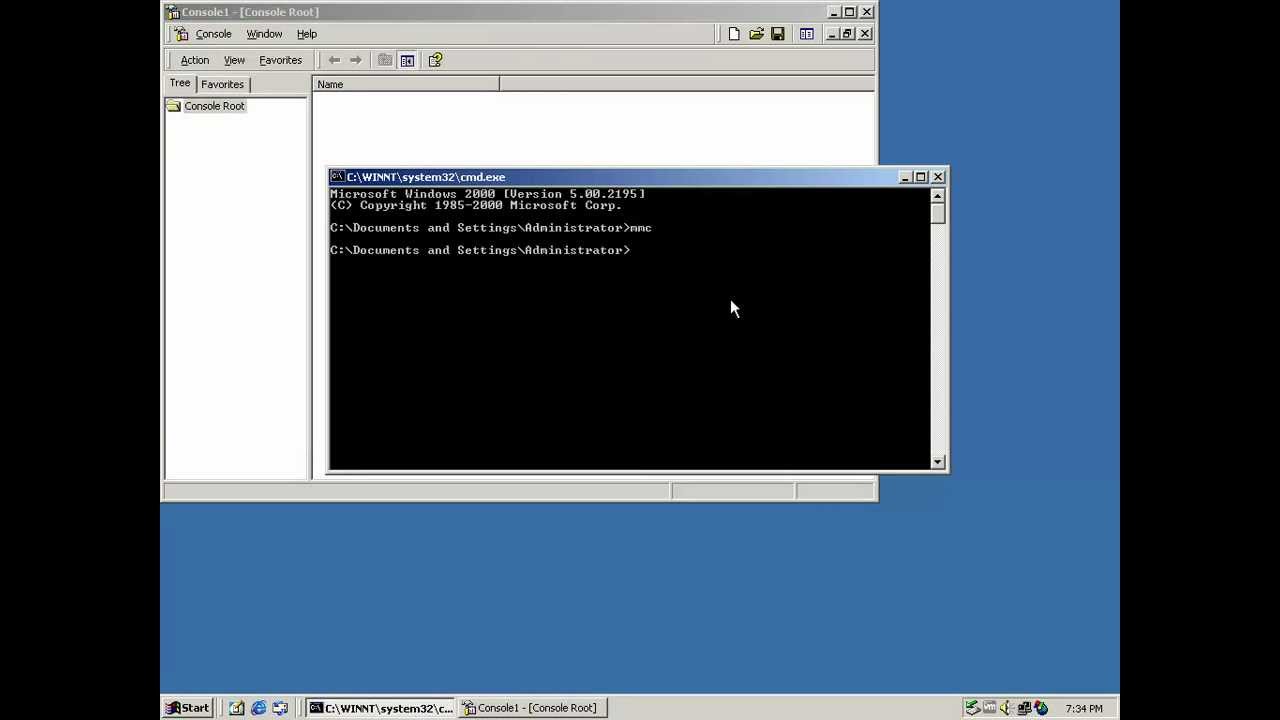
Task: Click the Copyright 1985-2000 Microsoft Corp line
Action: click(x=476, y=205)
